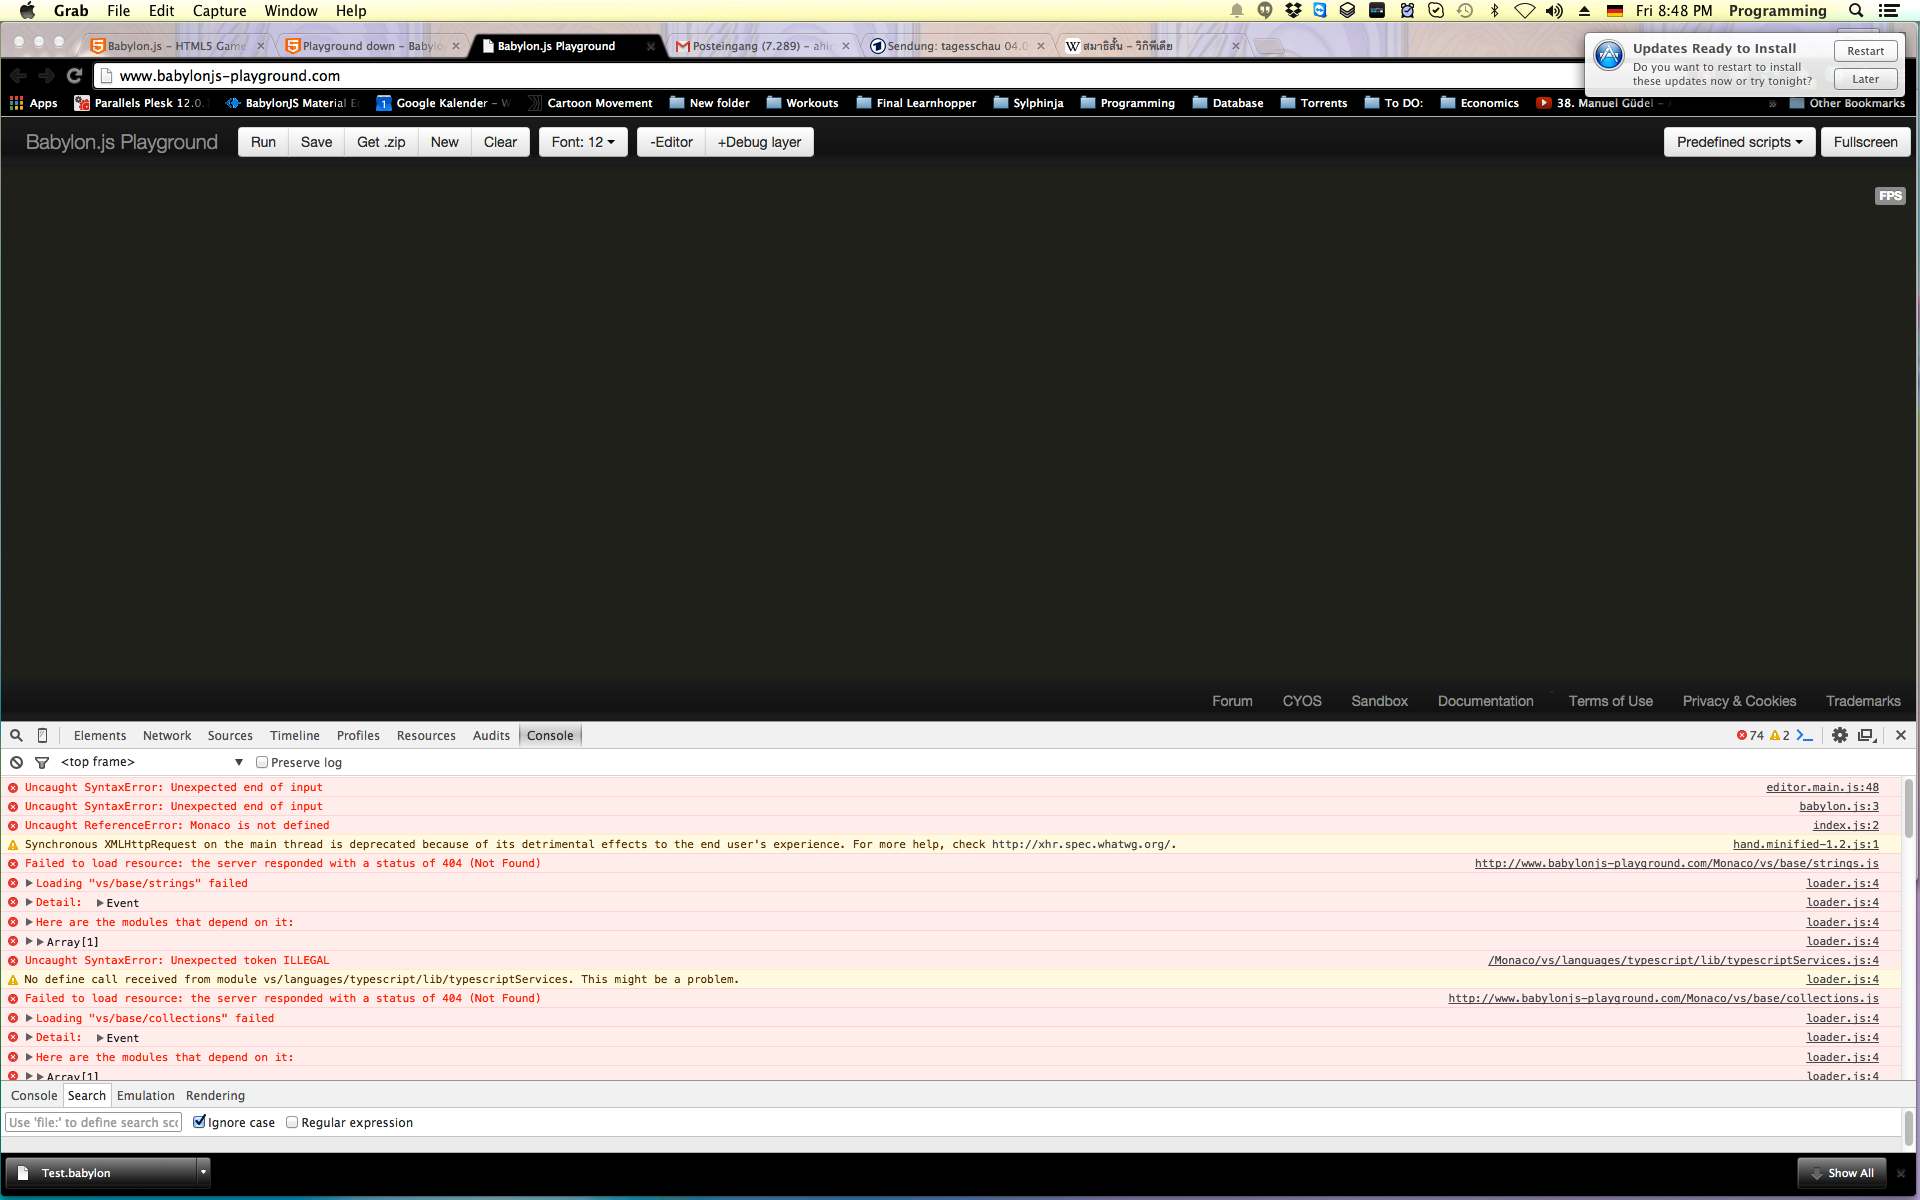Click the Save button in Playground
1920x1200 pixels.
pos(316,142)
